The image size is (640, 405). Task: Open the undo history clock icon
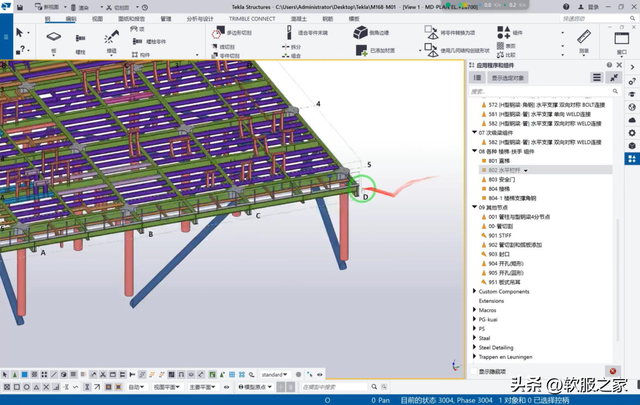click(x=145, y=7)
